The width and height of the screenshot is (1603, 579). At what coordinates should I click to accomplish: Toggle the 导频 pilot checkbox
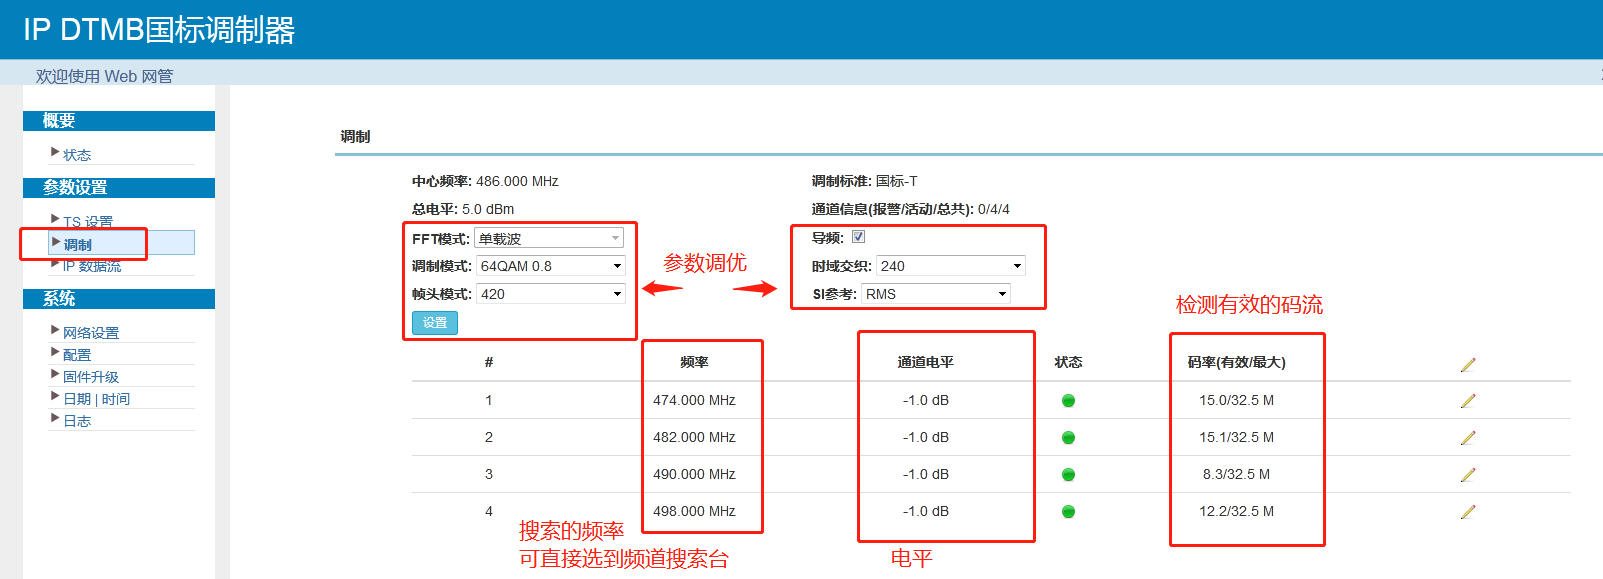point(858,237)
